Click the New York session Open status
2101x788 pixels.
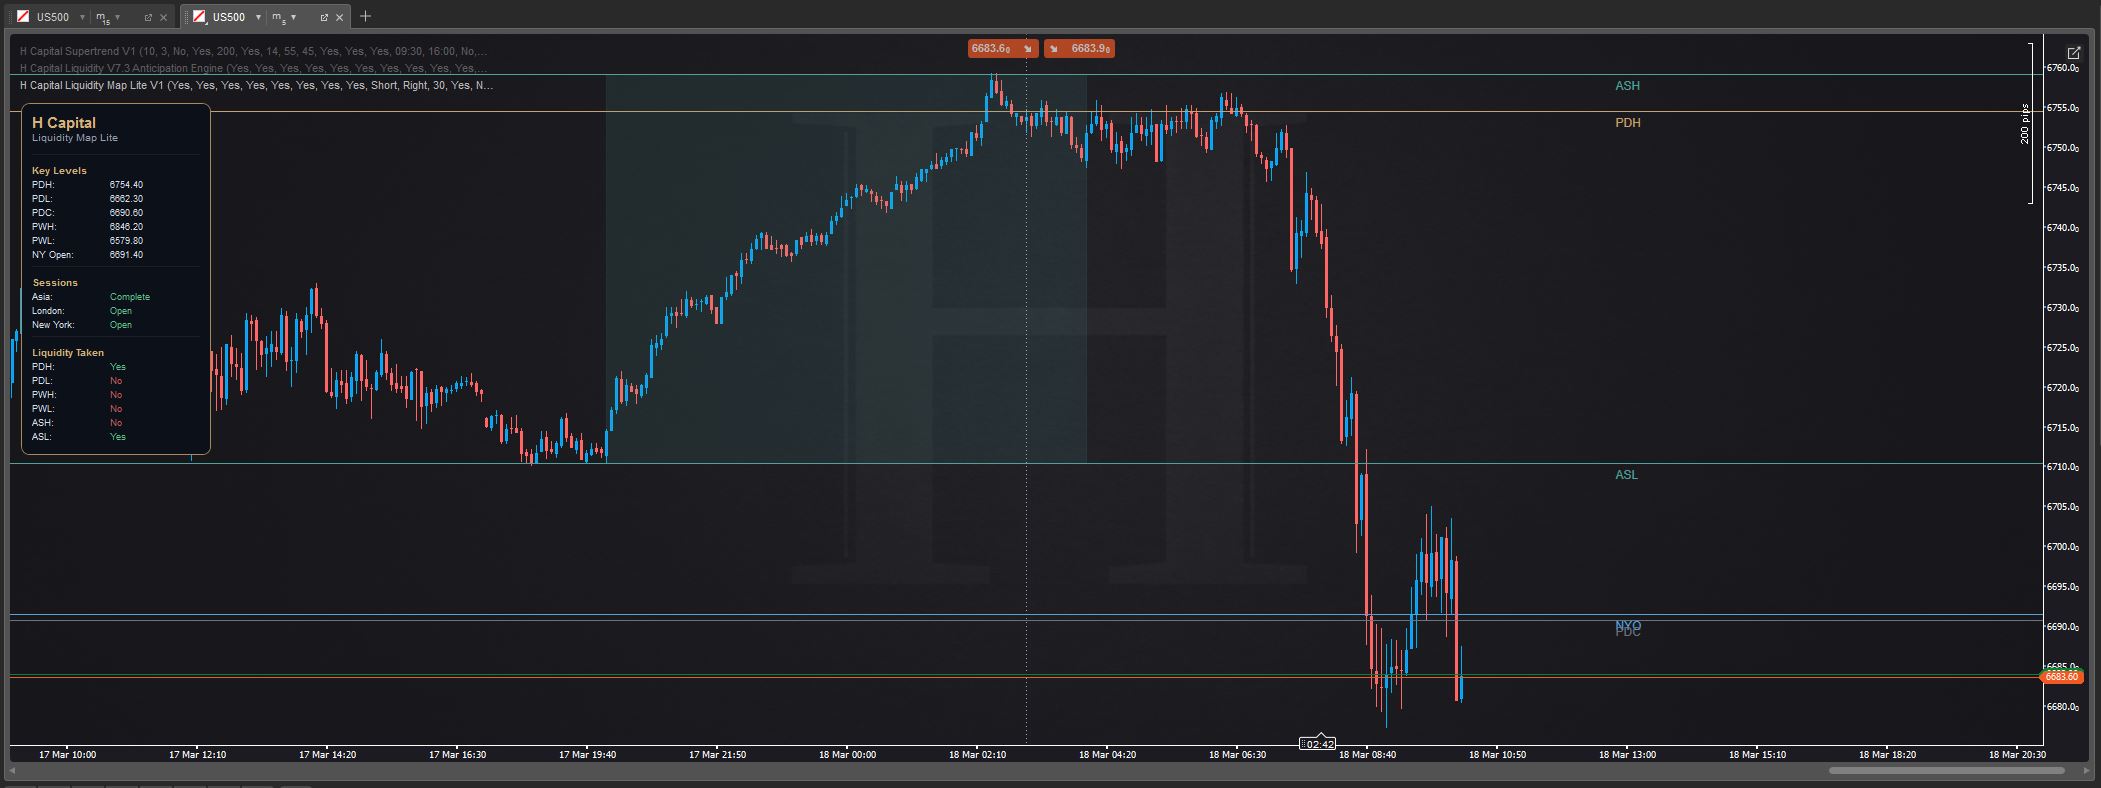pos(121,325)
